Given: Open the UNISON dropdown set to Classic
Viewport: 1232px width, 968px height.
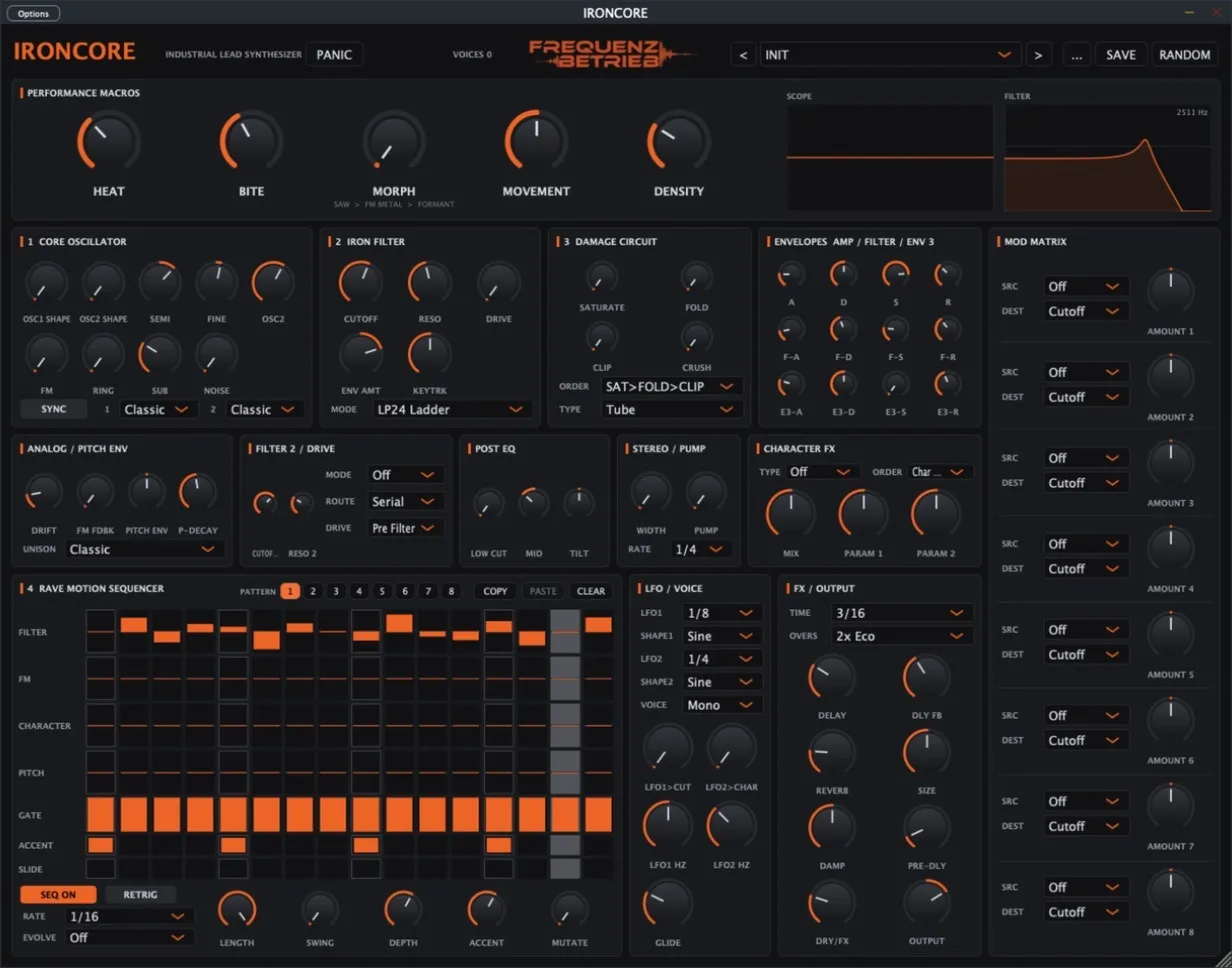Looking at the screenshot, I should [145, 549].
